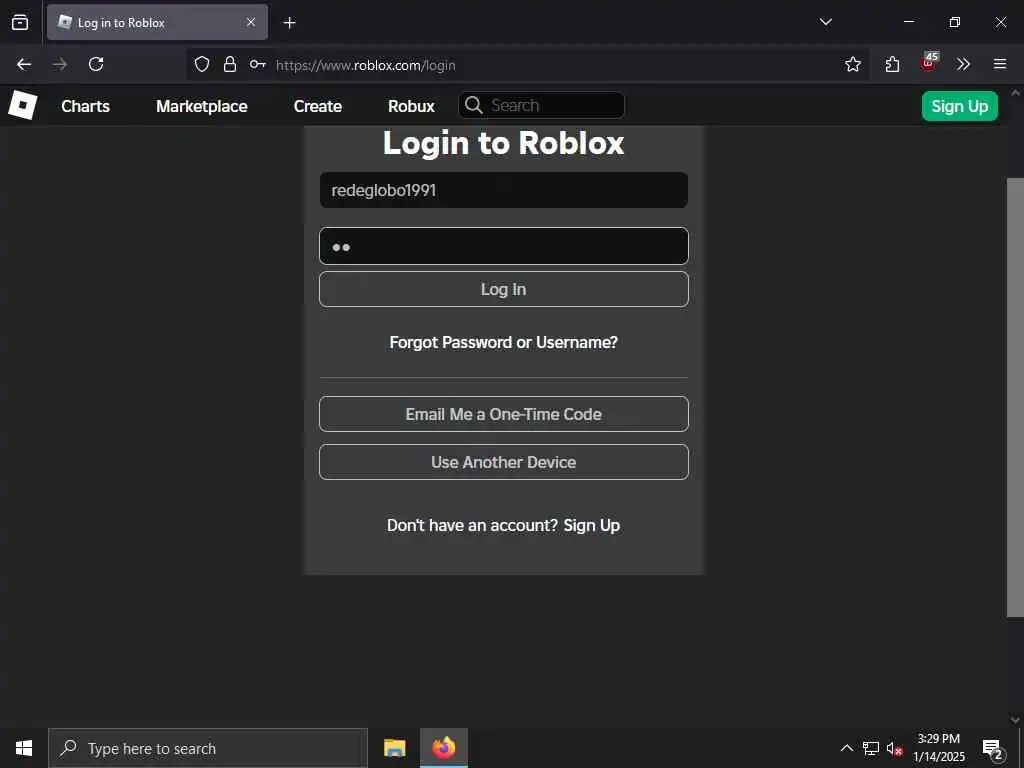
Task: Click the scrollbar down arrow
Action: click(x=1015, y=720)
